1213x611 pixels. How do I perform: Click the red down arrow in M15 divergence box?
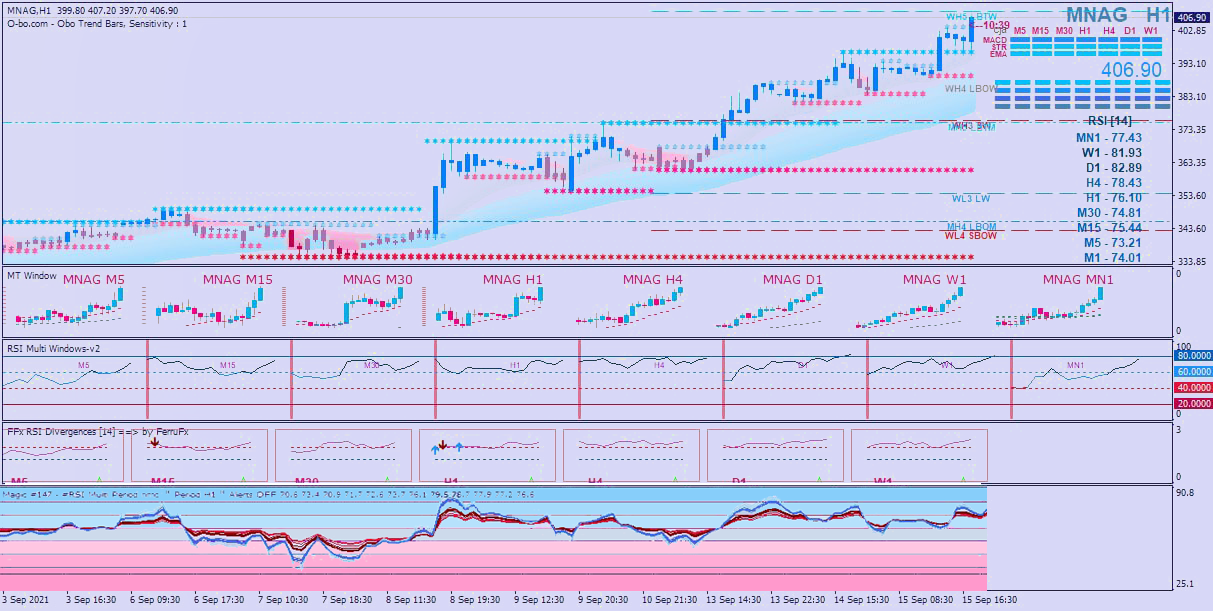[x=154, y=440]
